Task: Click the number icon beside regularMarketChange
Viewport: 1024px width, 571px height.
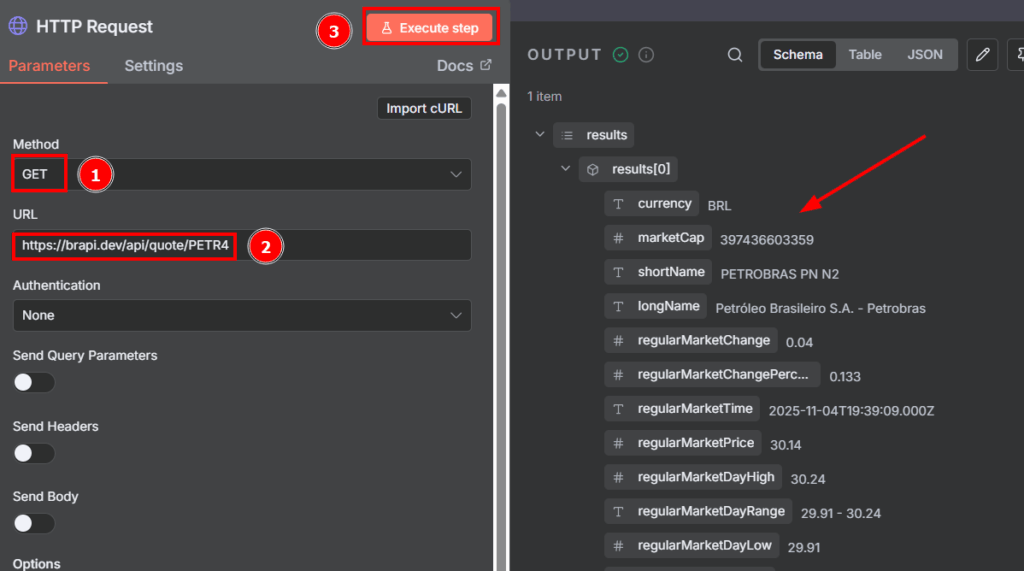Action: pos(618,341)
